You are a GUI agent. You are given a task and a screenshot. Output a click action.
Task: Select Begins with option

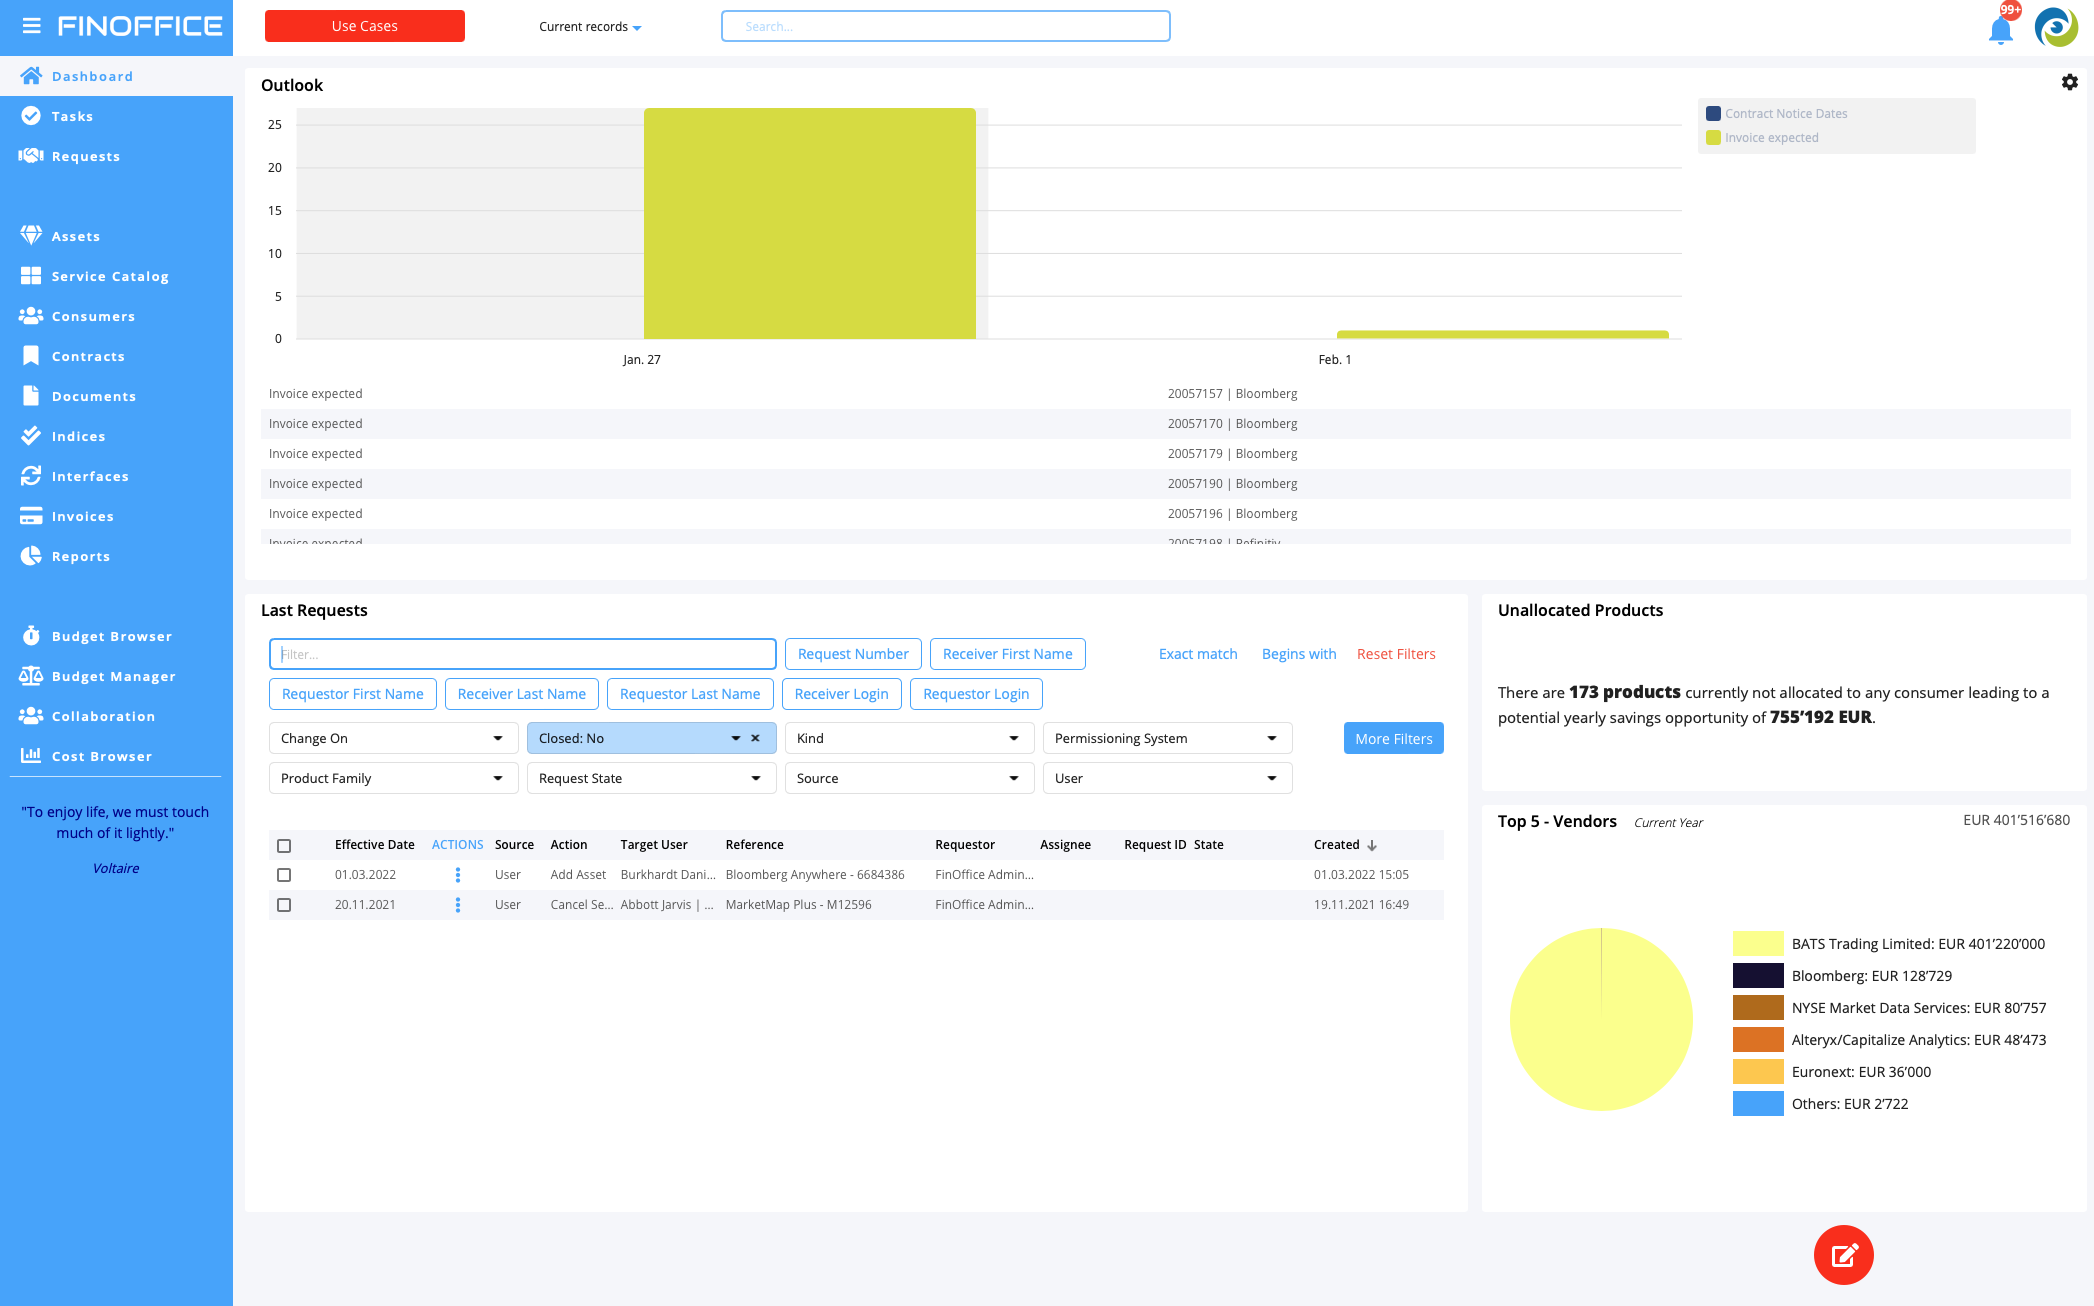coord(1299,654)
